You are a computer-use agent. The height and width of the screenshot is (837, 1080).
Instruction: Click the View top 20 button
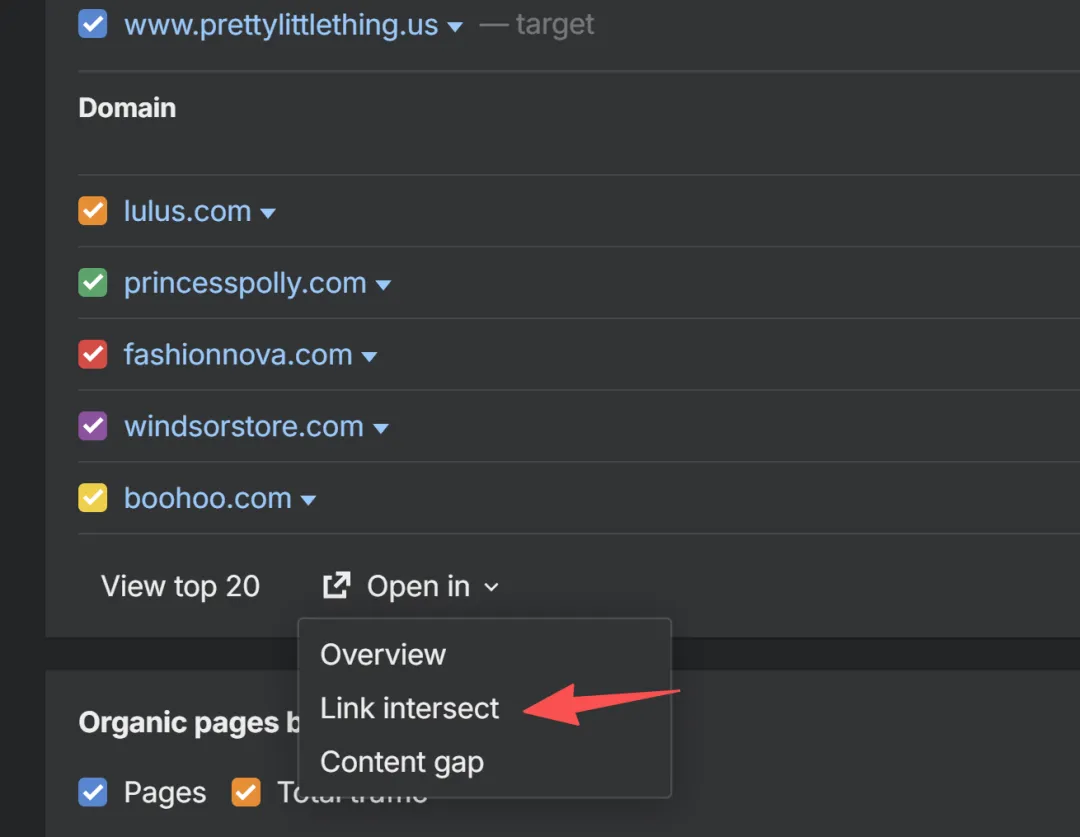pos(180,586)
